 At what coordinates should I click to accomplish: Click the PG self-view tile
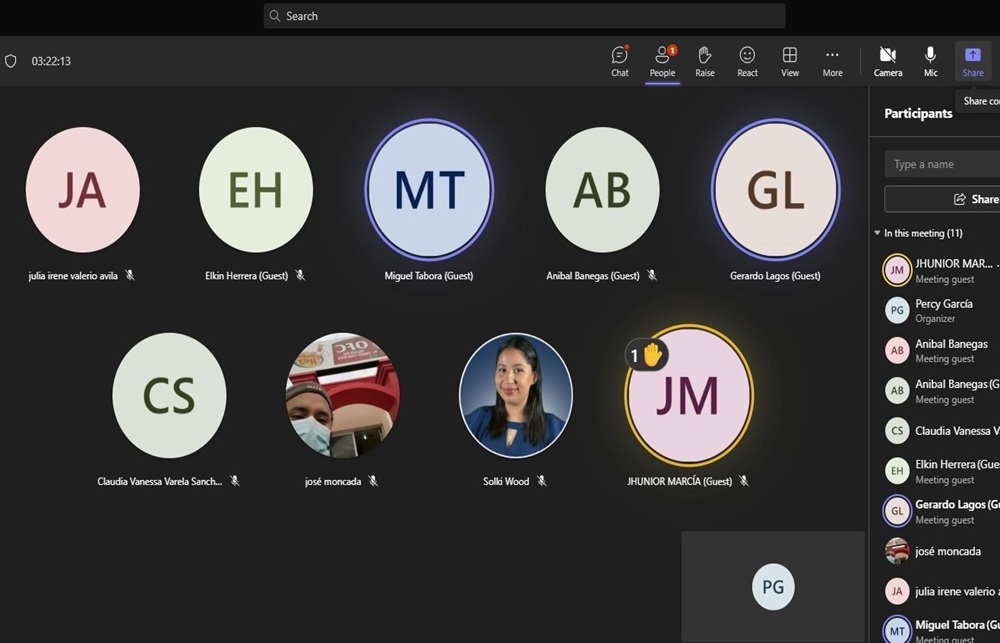[773, 587]
